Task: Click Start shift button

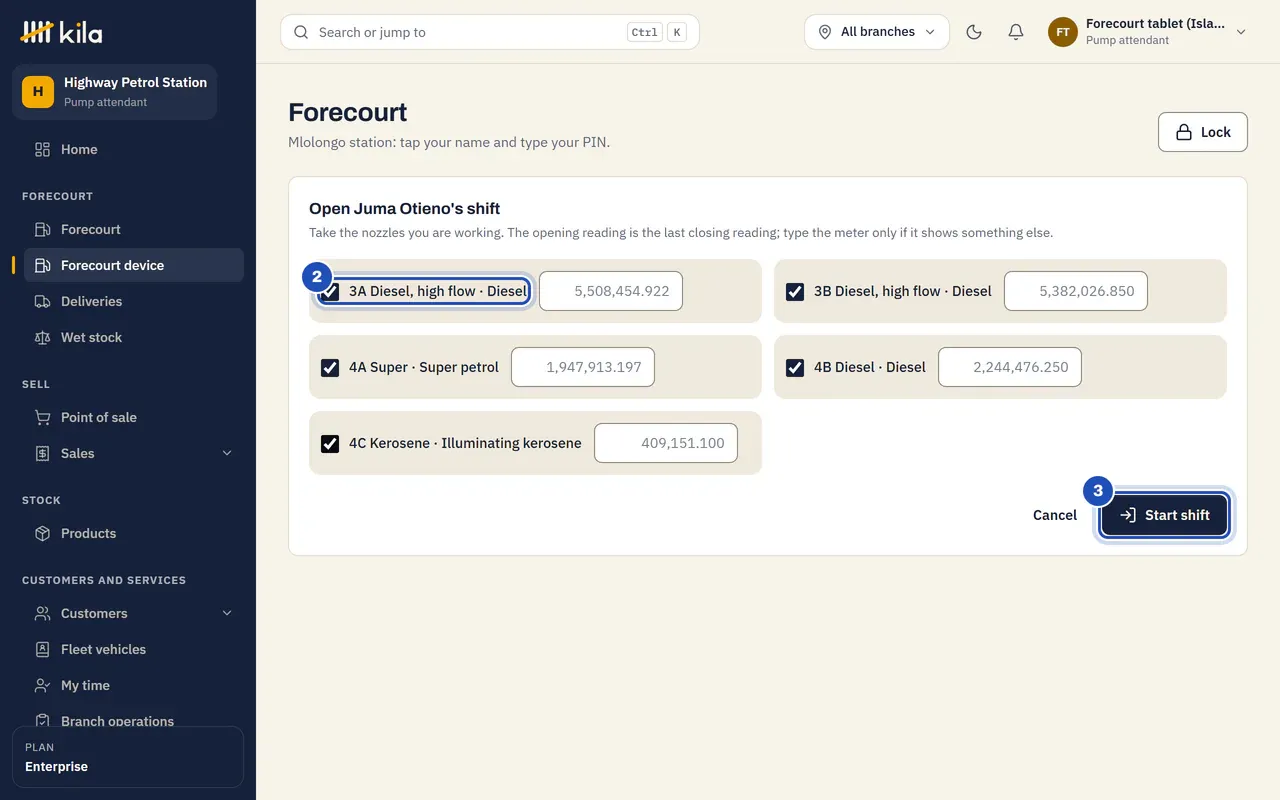Action: (x=1164, y=515)
